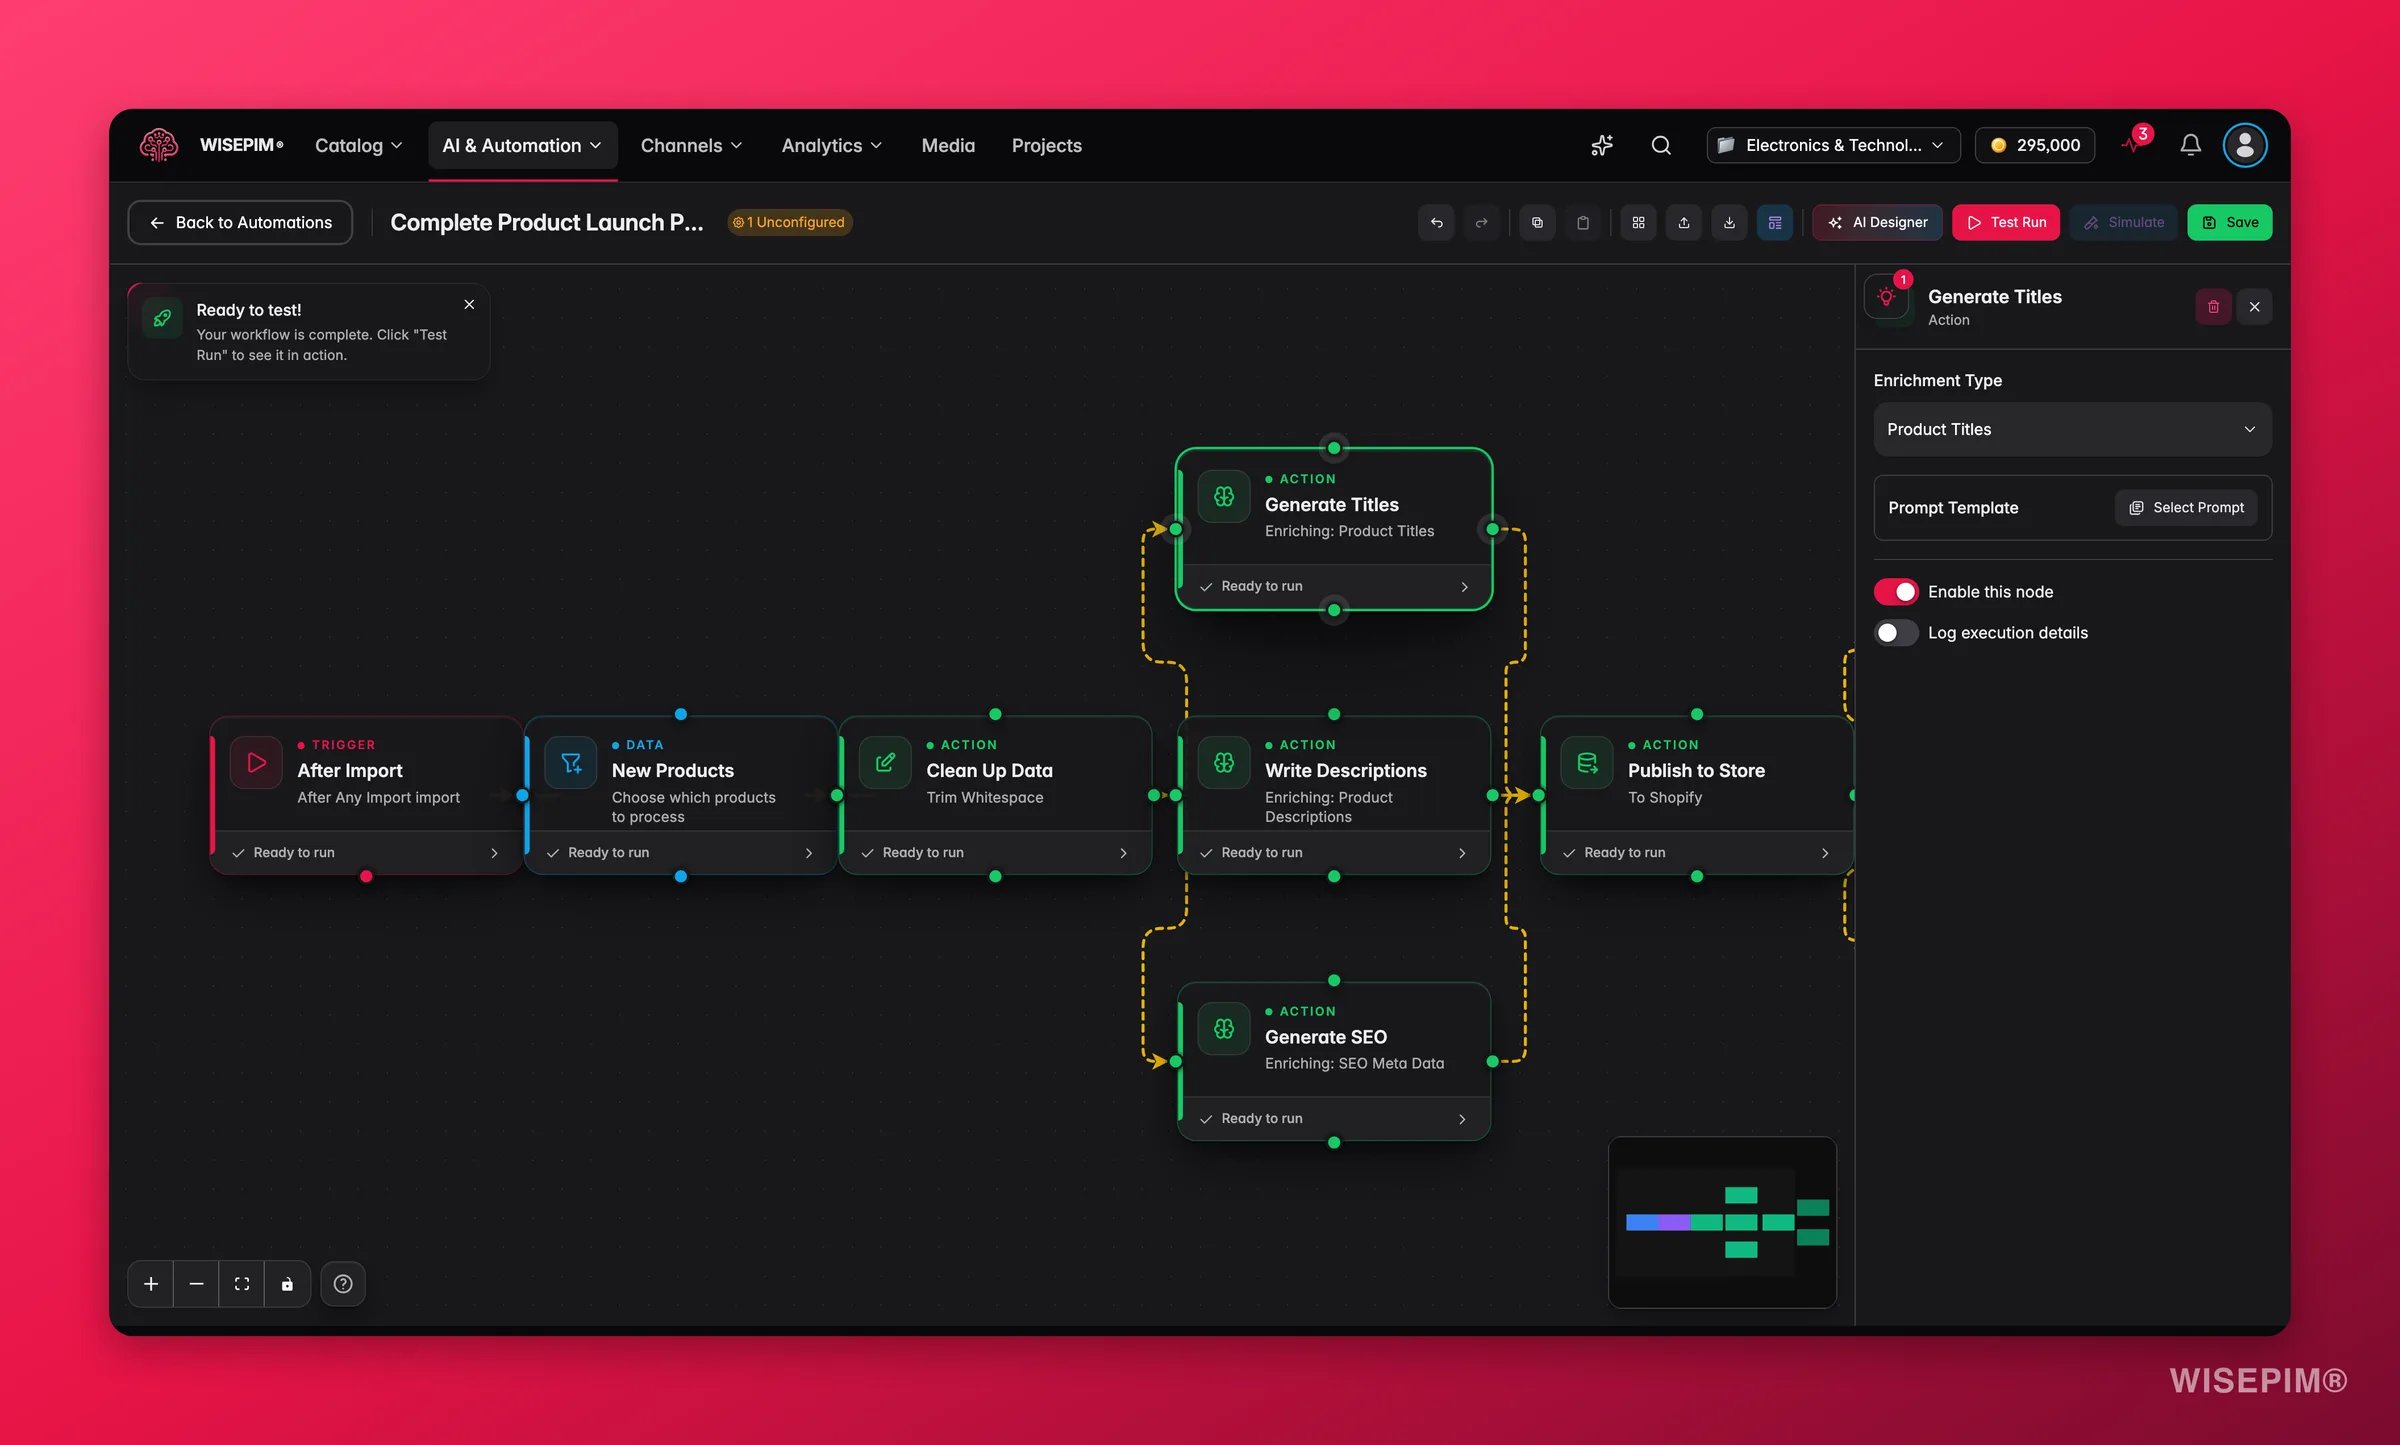This screenshot has height=1445, width=2400.
Task: Expand Ready to run on After Import node
Action: point(366,852)
